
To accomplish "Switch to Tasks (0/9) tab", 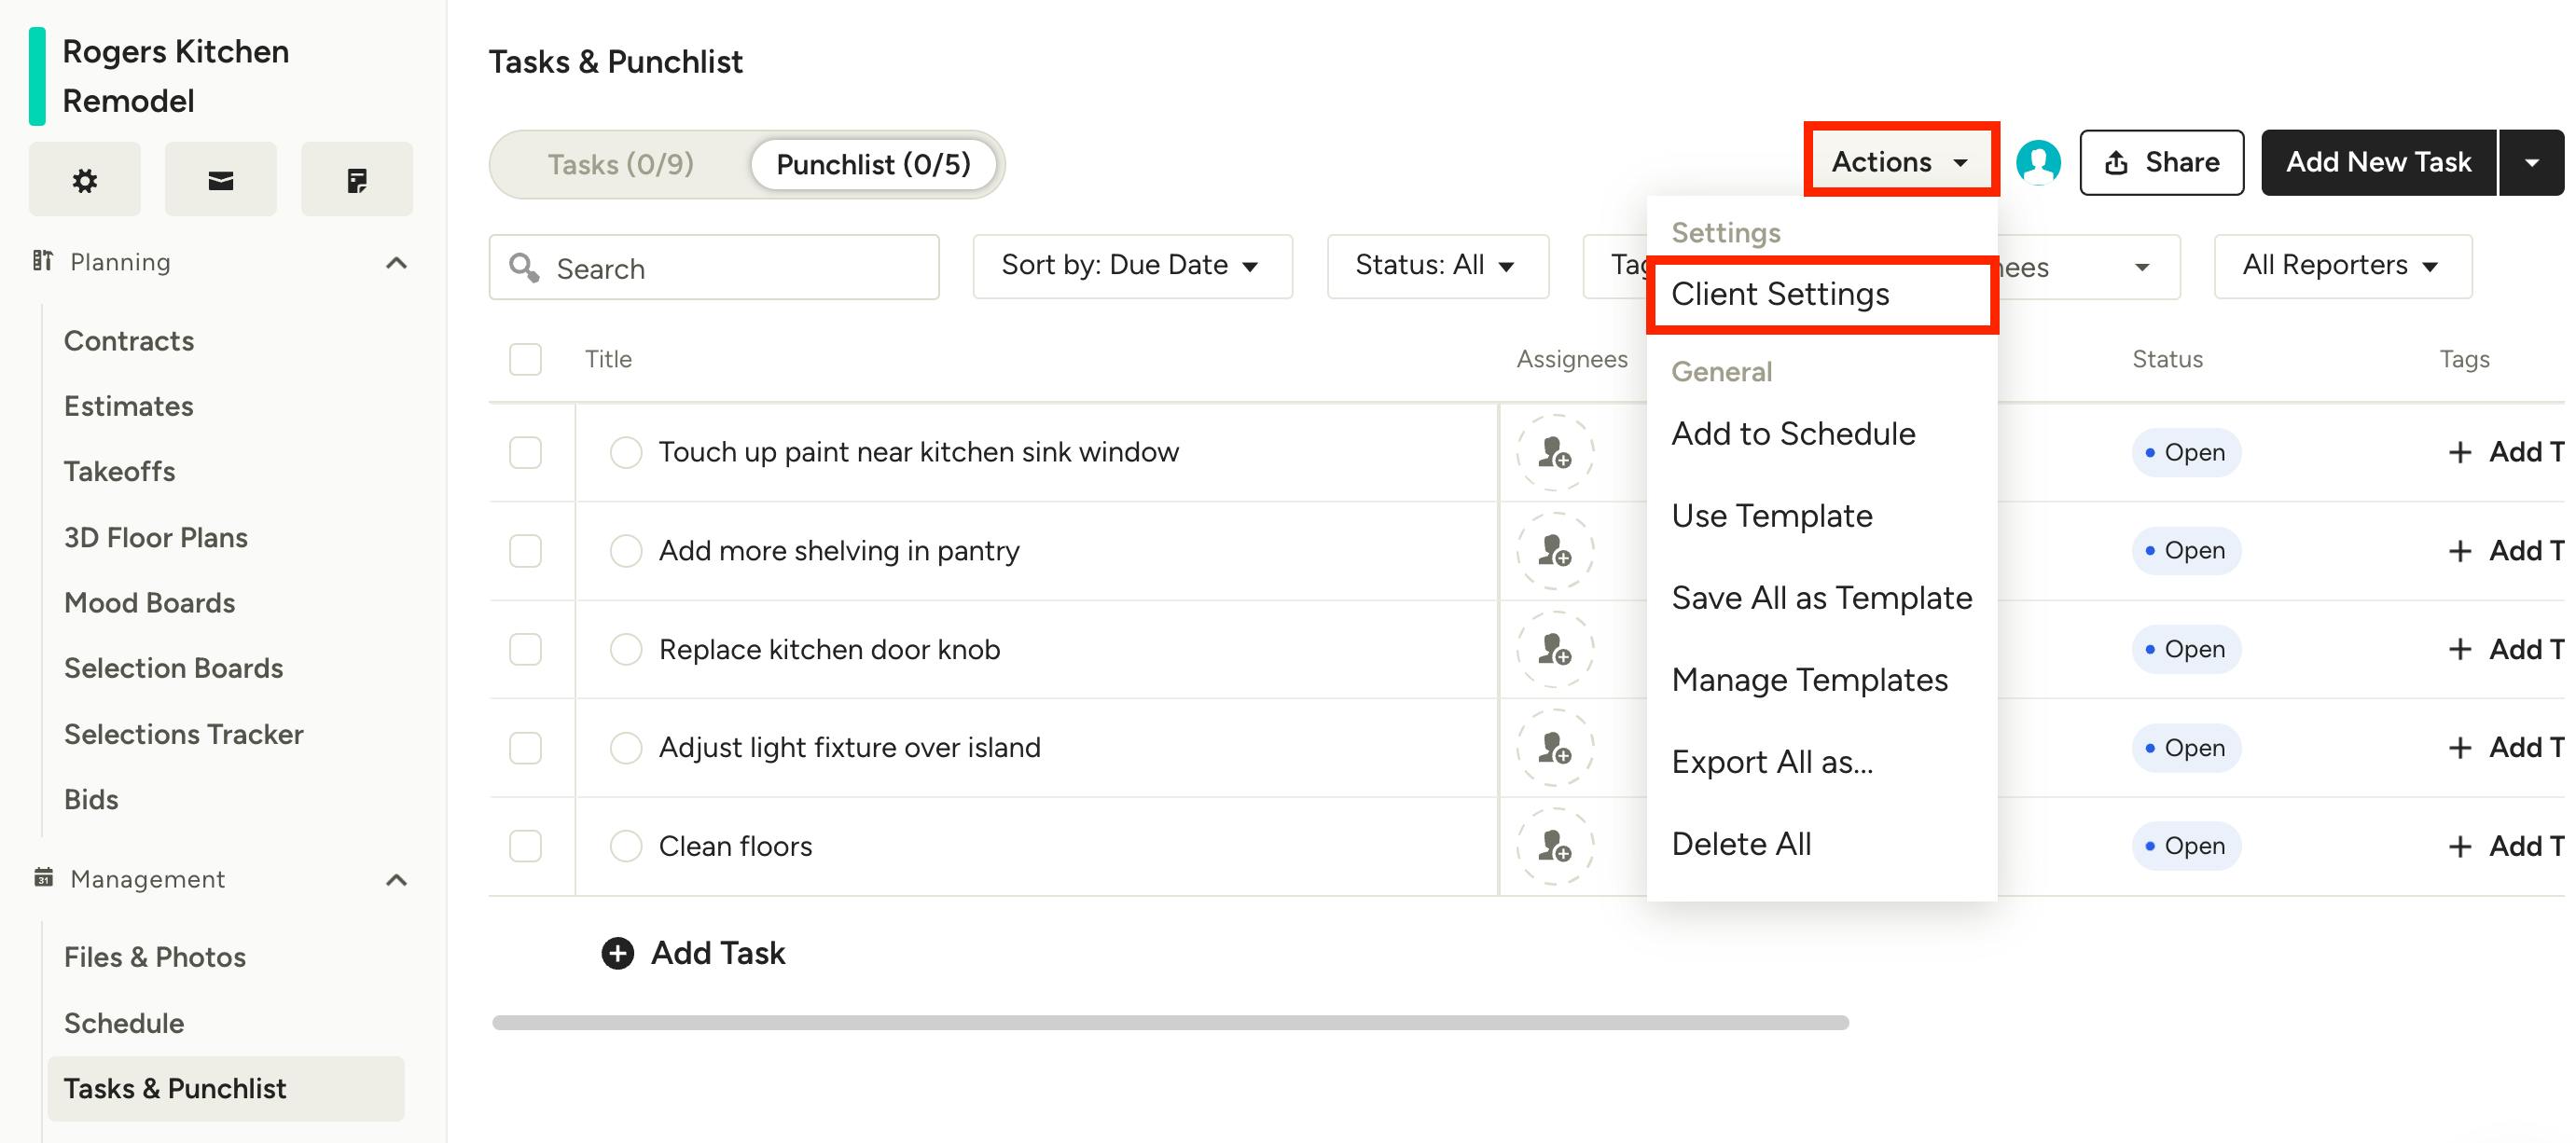I will coord(620,164).
